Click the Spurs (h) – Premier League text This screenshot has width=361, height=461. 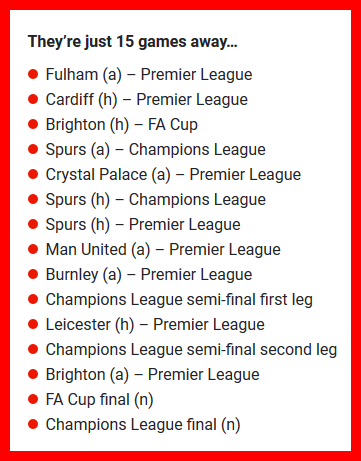(143, 224)
